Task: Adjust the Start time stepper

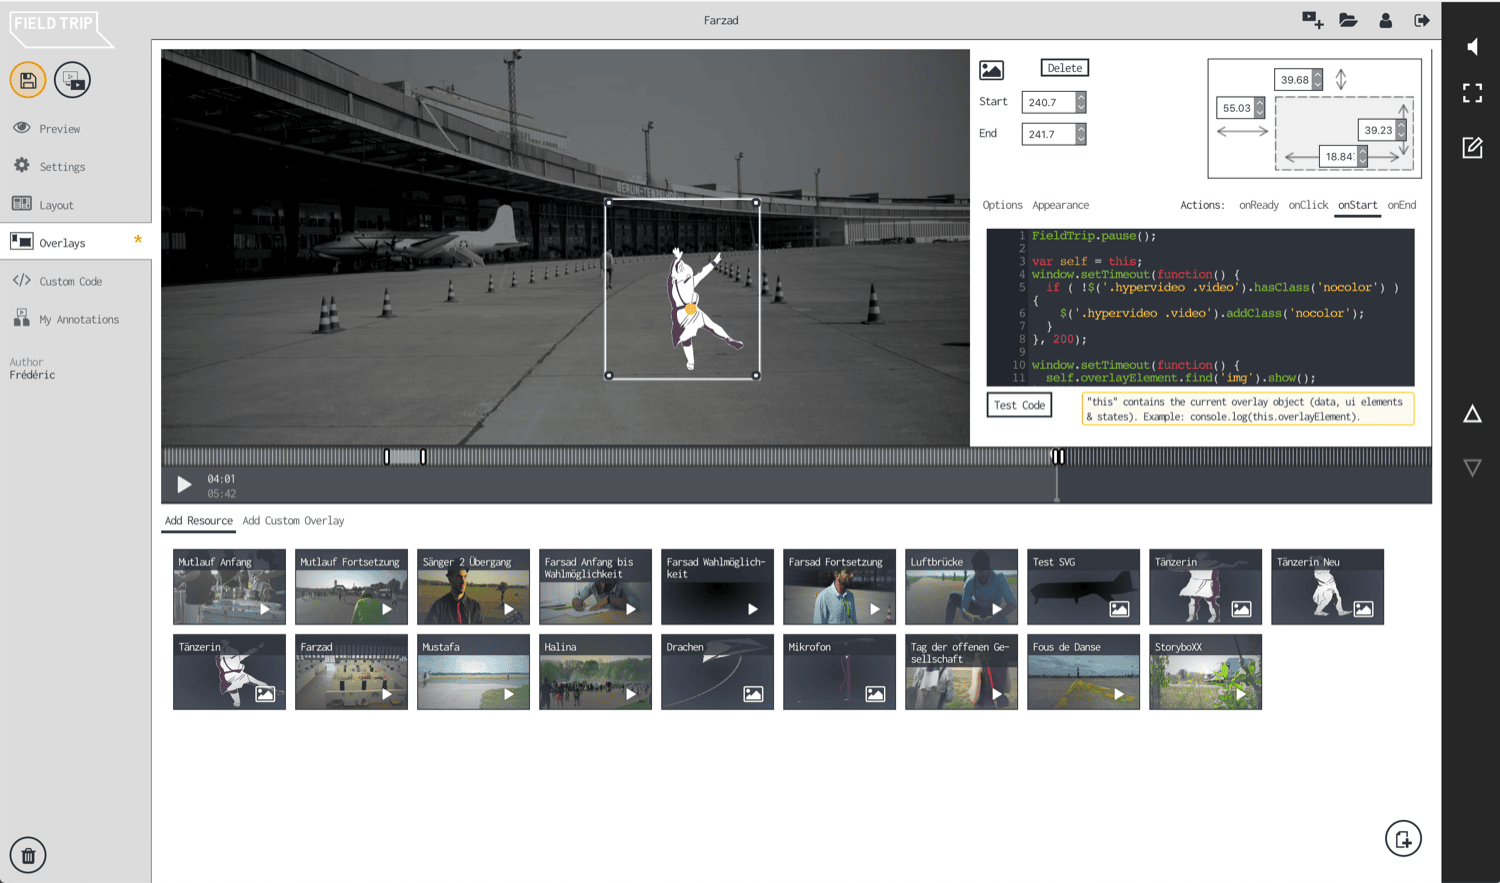Action: click(x=1080, y=102)
